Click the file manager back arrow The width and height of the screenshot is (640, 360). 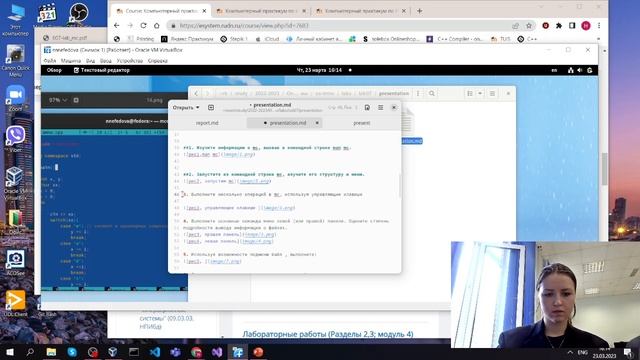pos(196,93)
